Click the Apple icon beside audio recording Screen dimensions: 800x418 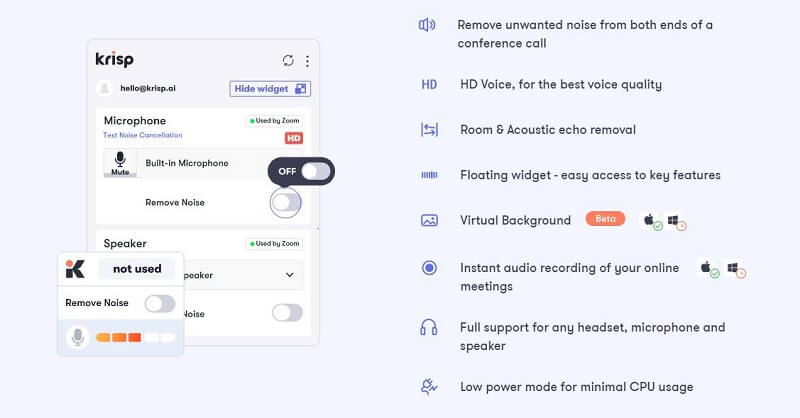tap(706, 267)
